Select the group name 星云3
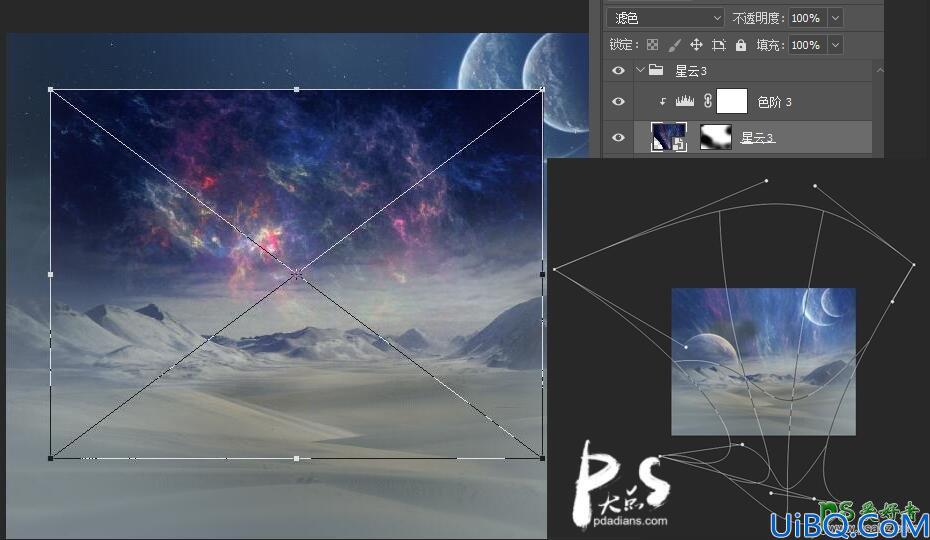 (x=691, y=71)
